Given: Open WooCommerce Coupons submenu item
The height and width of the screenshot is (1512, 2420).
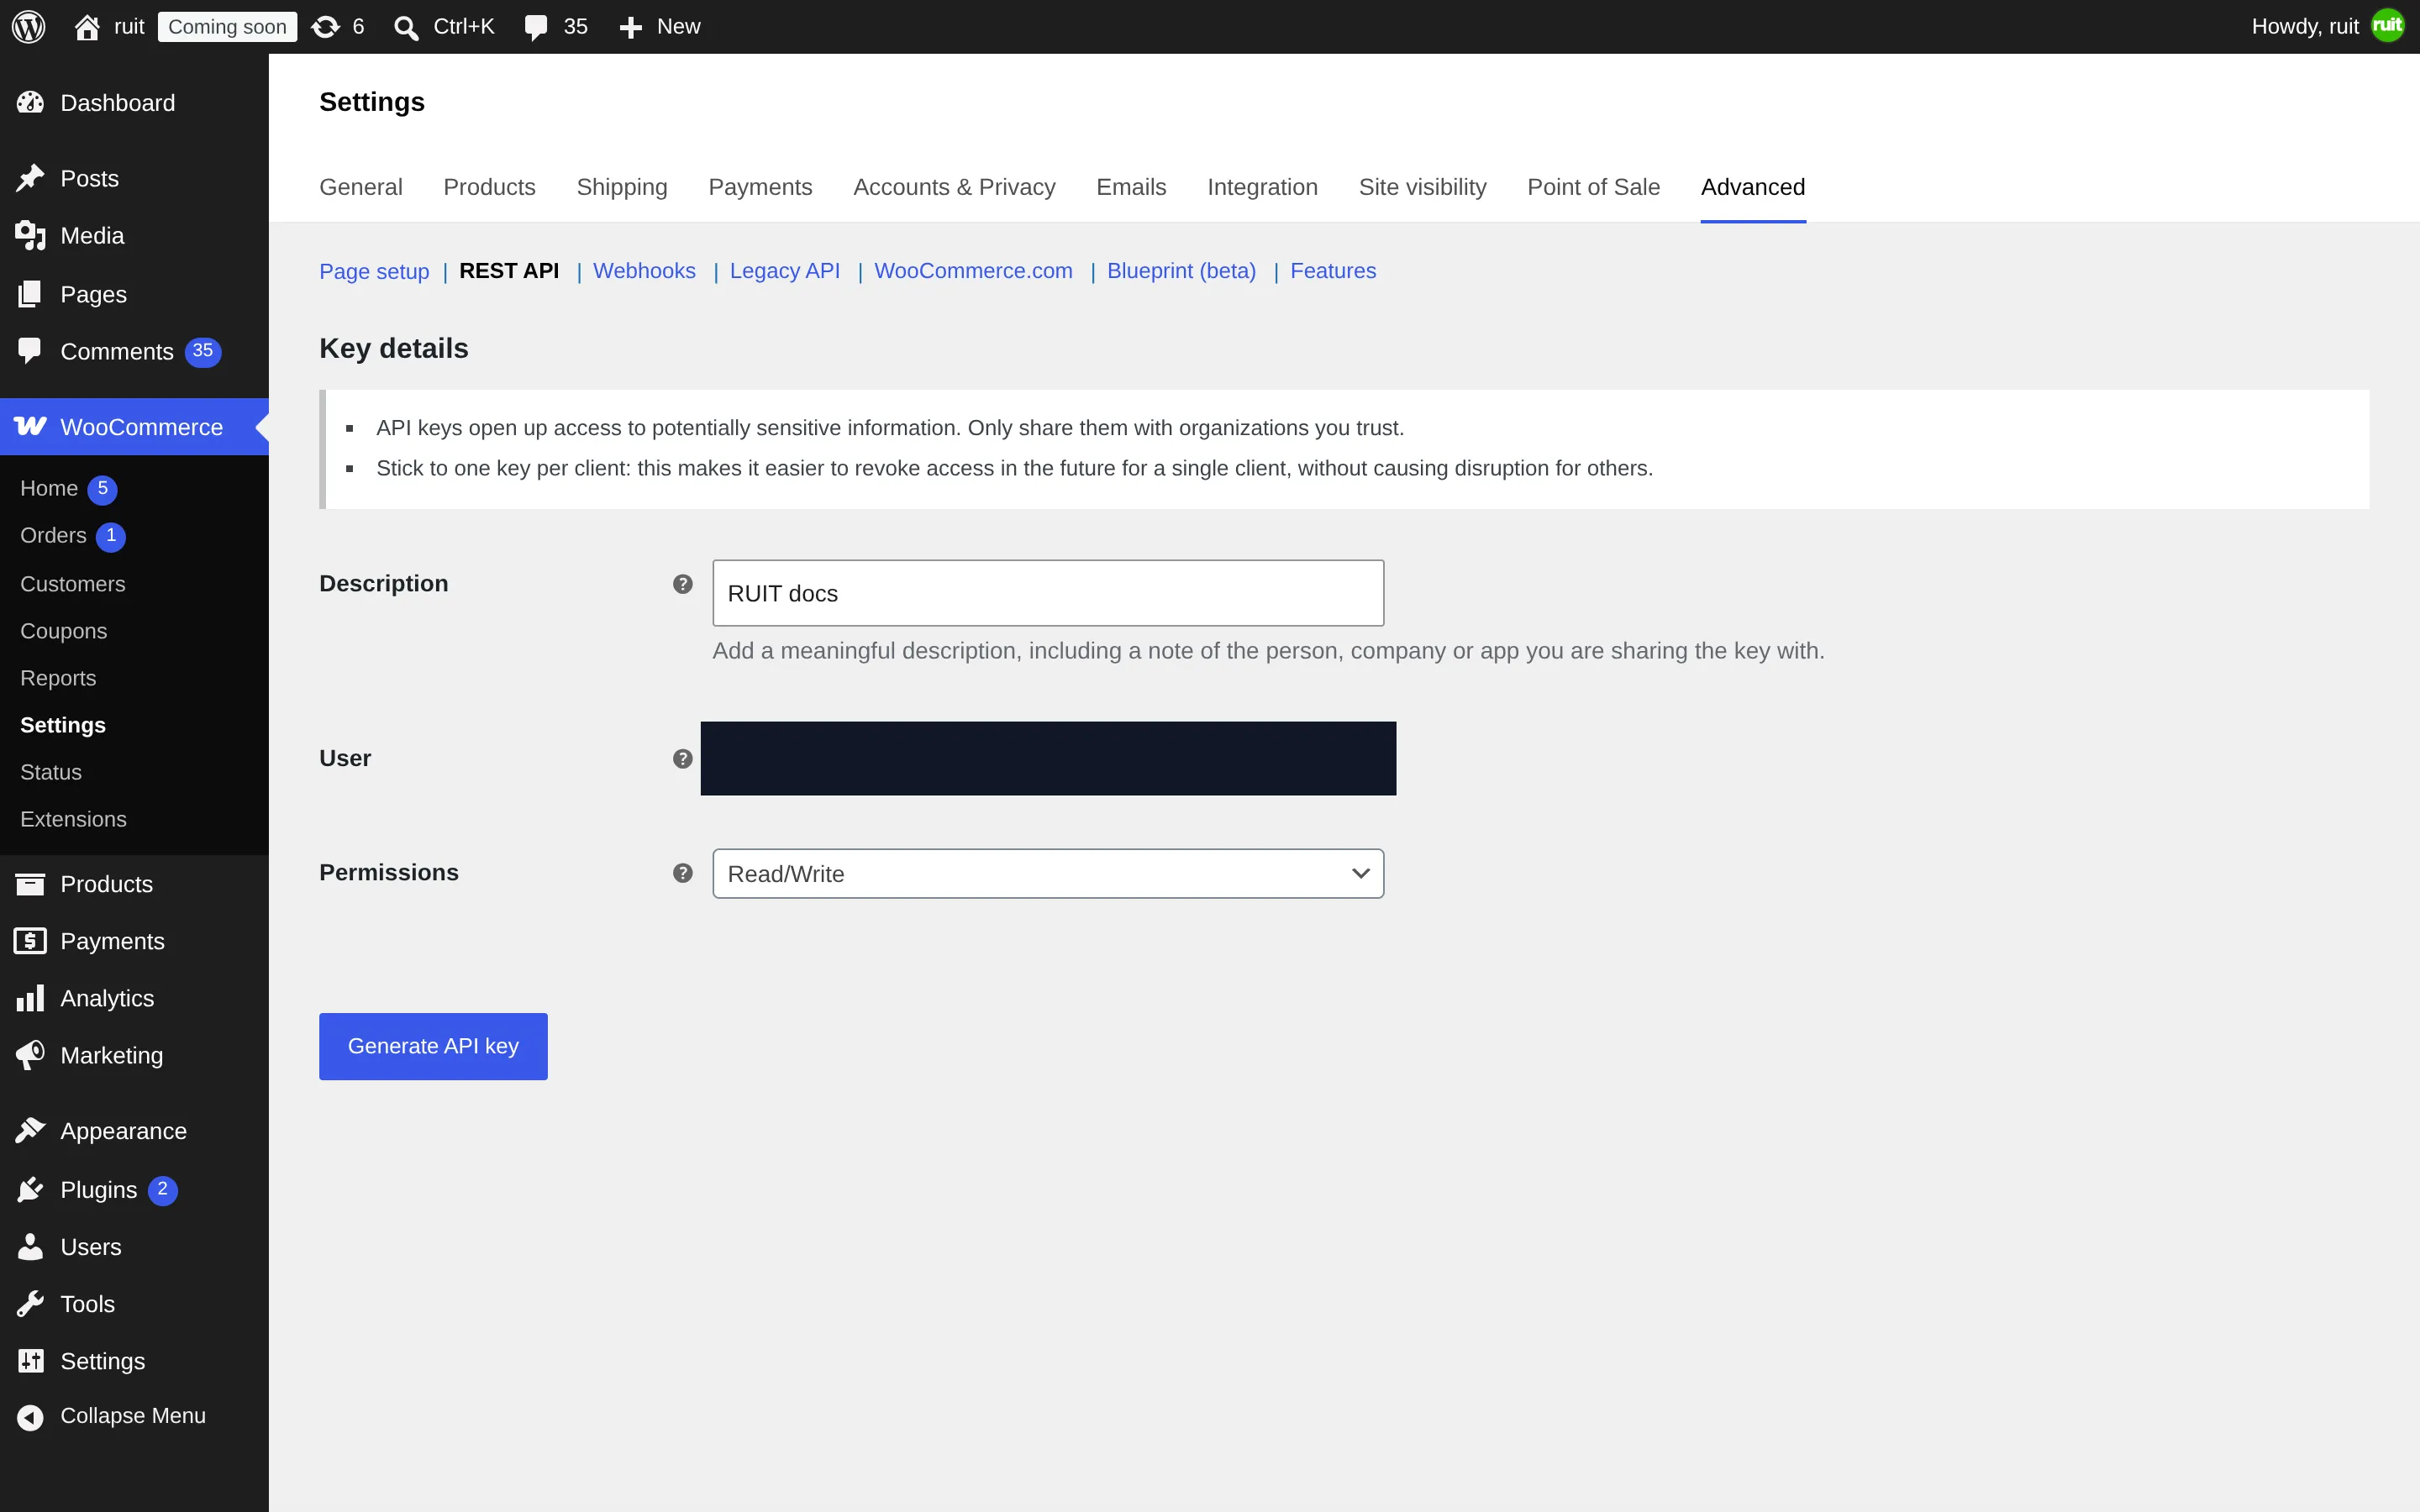Looking at the screenshot, I should pos(64,631).
